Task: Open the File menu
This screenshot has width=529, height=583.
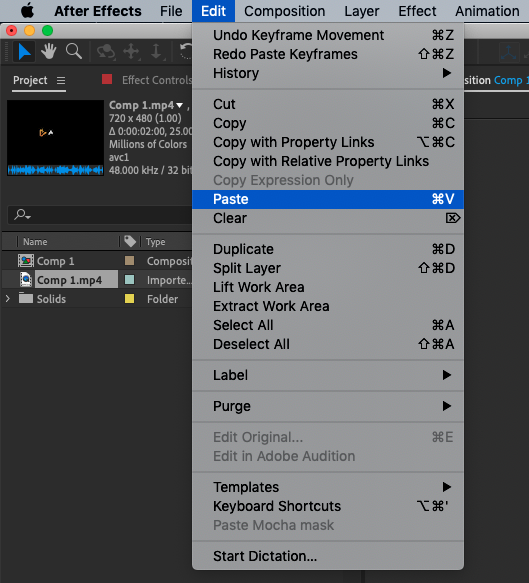Action: [x=171, y=11]
